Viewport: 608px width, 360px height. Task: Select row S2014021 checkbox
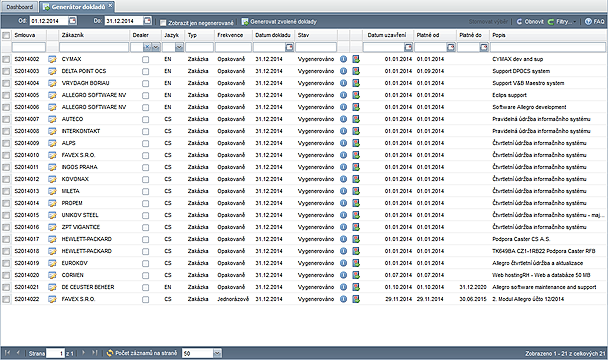(x=6, y=287)
